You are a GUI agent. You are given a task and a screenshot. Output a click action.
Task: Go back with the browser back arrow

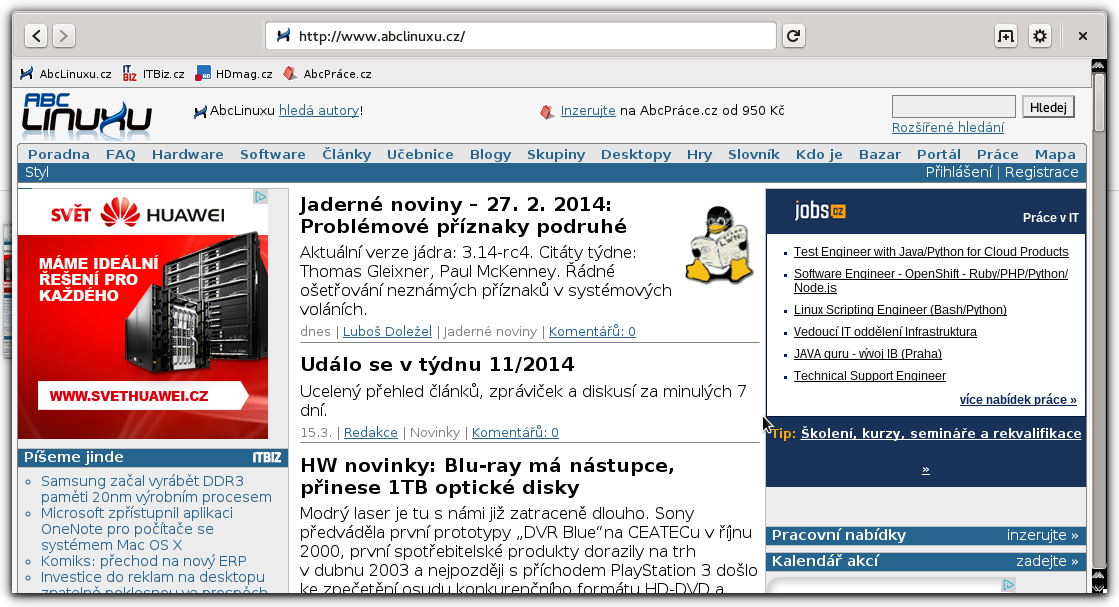click(36, 36)
